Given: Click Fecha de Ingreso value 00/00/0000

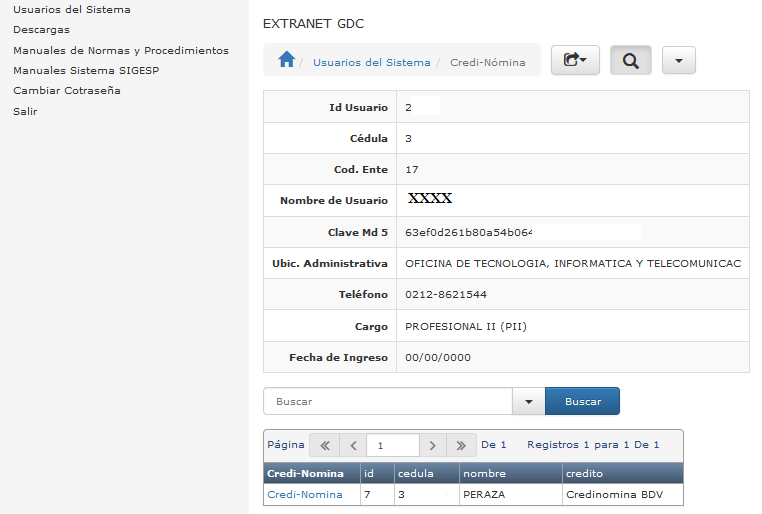Looking at the screenshot, I should [438, 358].
